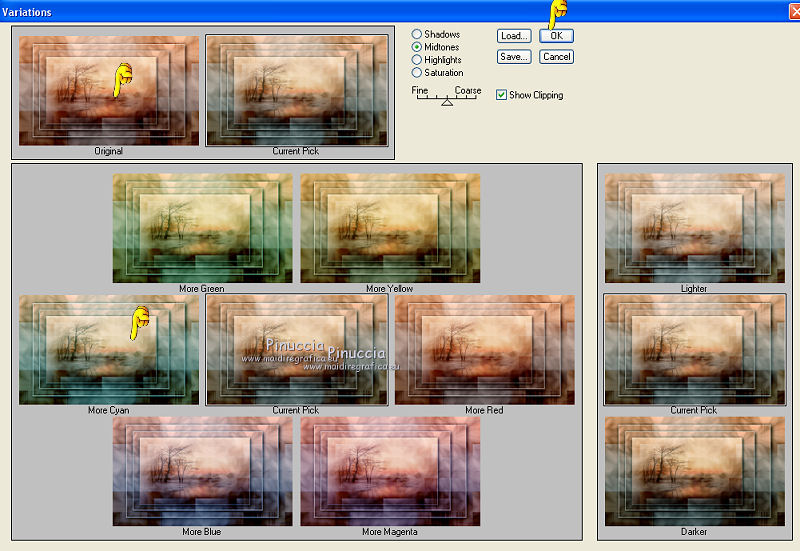The width and height of the screenshot is (800, 551).
Task: Apply the More Magenta variation
Action: click(390, 471)
